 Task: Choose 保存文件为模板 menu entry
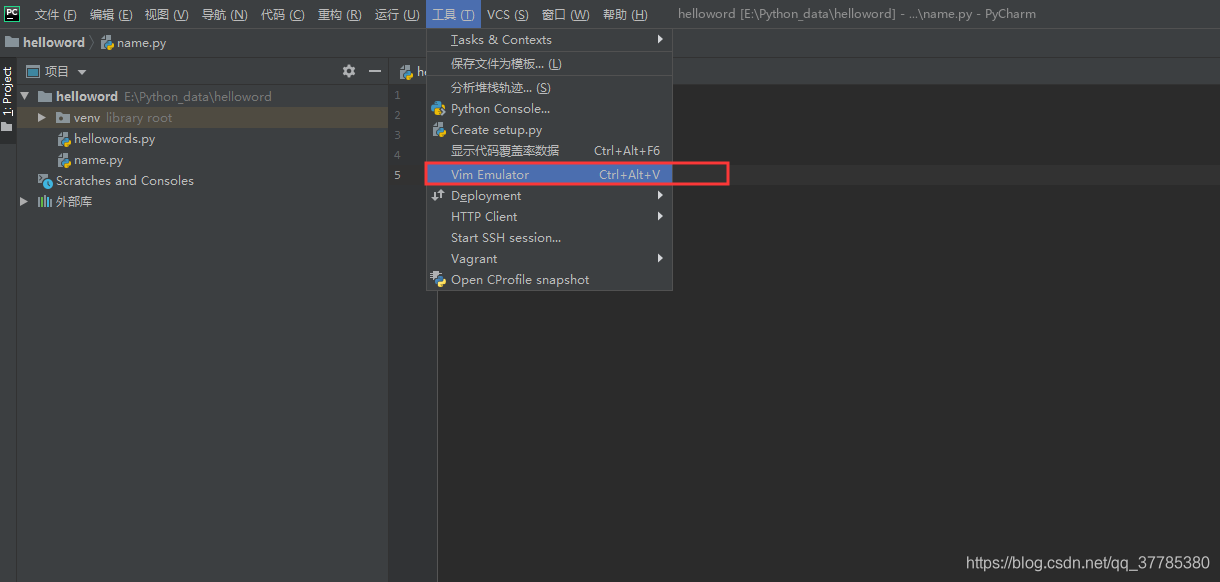point(549,64)
